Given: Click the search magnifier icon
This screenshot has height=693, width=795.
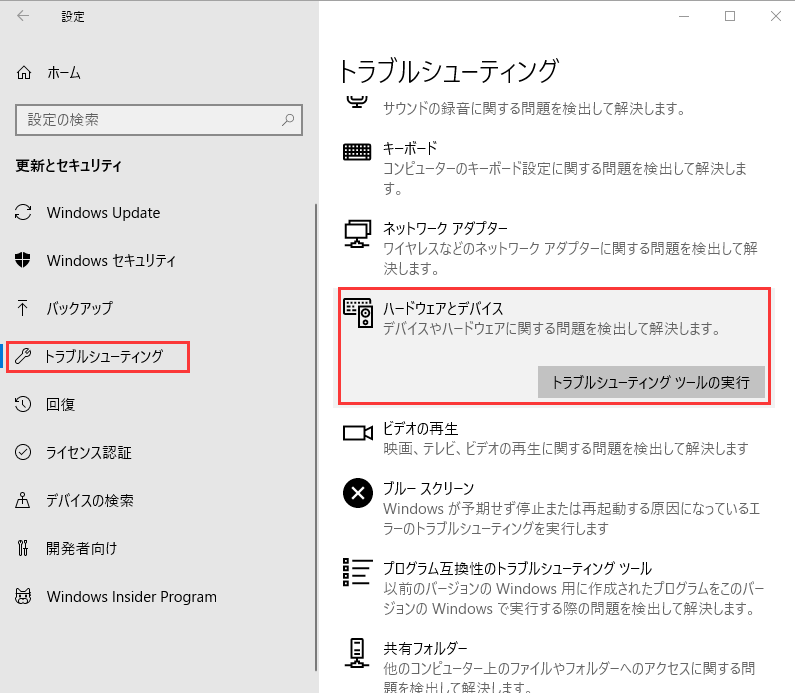Looking at the screenshot, I should pyautogui.click(x=288, y=120).
